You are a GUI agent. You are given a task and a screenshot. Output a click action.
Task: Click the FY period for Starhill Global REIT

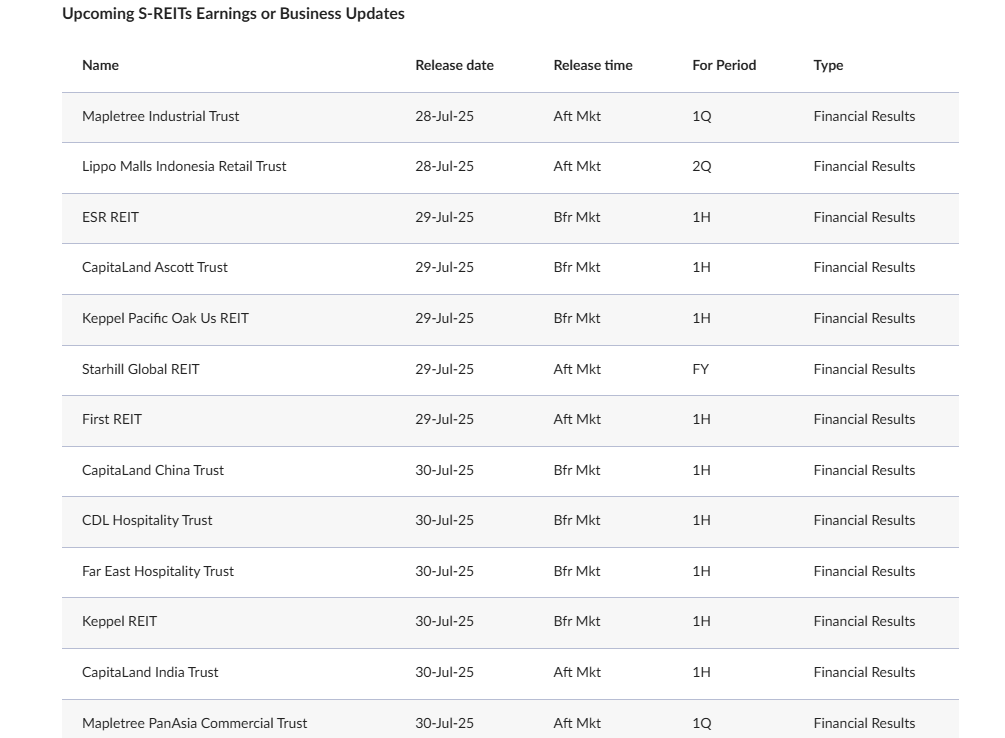coord(700,369)
